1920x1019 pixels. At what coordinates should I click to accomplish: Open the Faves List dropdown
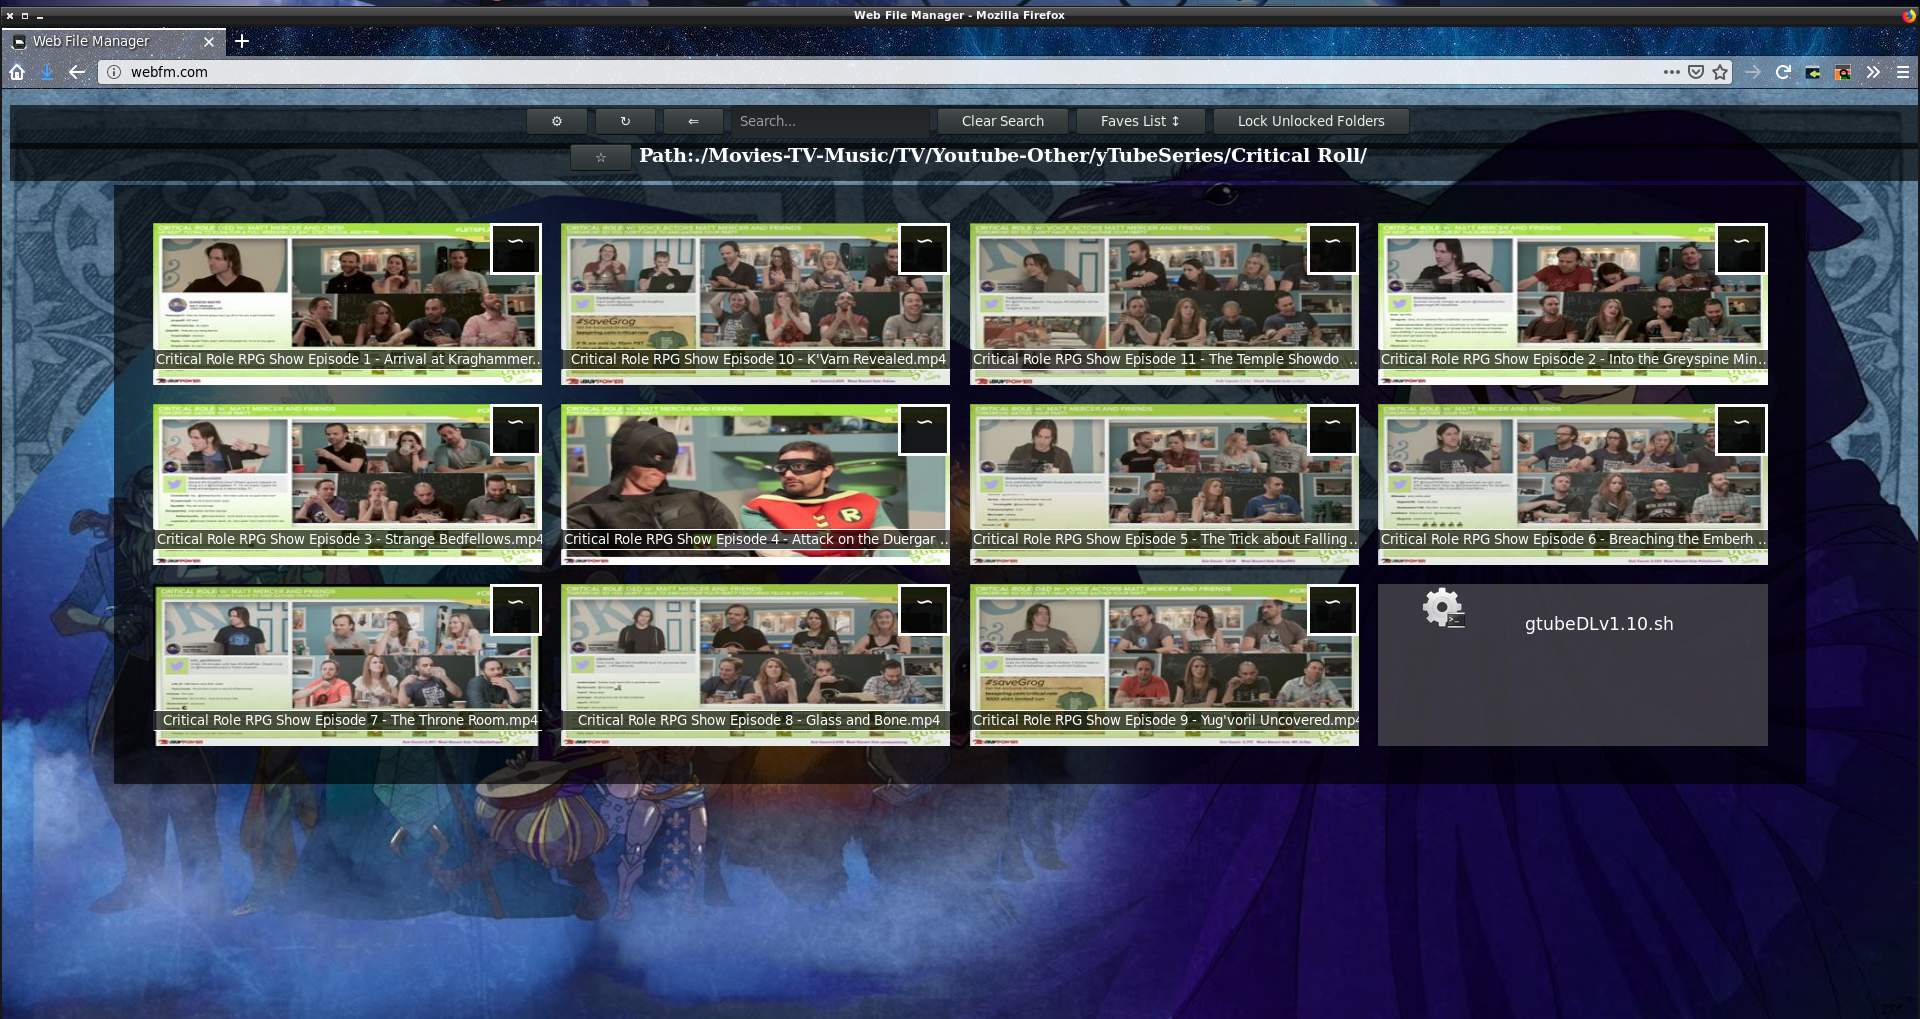coord(1140,121)
